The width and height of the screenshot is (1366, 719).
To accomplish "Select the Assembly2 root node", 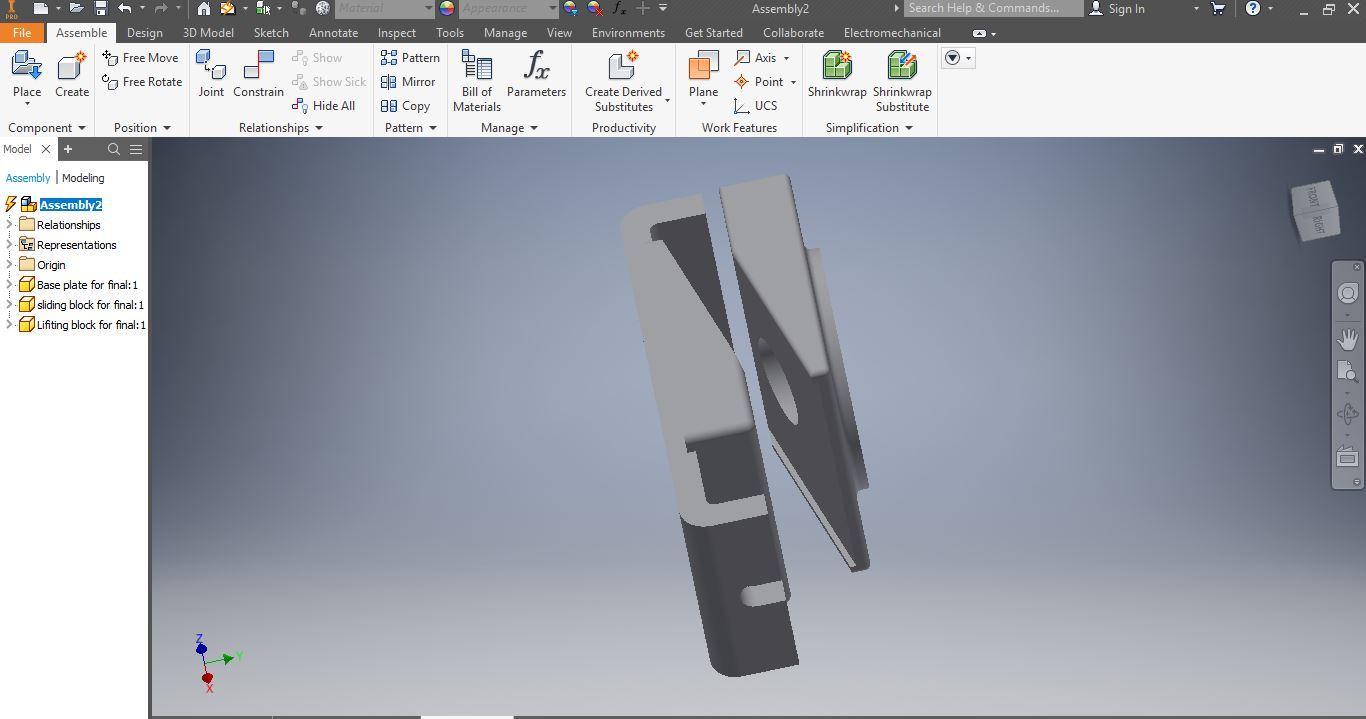I will tap(70, 205).
